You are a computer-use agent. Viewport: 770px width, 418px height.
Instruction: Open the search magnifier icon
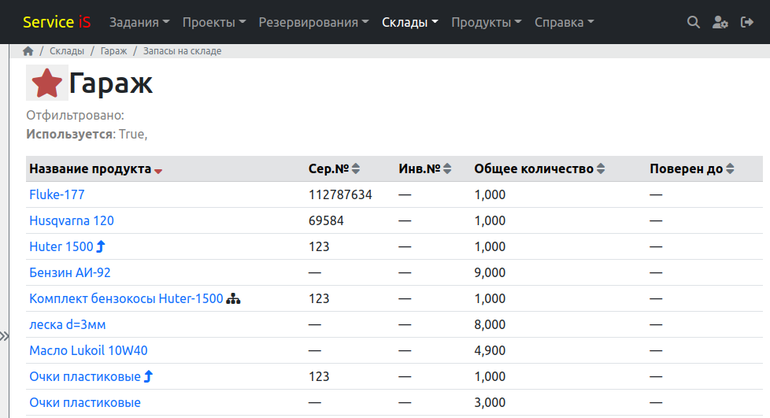click(693, 22)
